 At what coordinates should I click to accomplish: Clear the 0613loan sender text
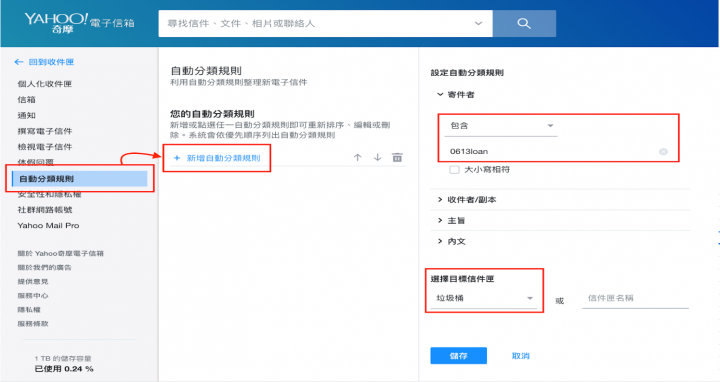pos(663,152)
